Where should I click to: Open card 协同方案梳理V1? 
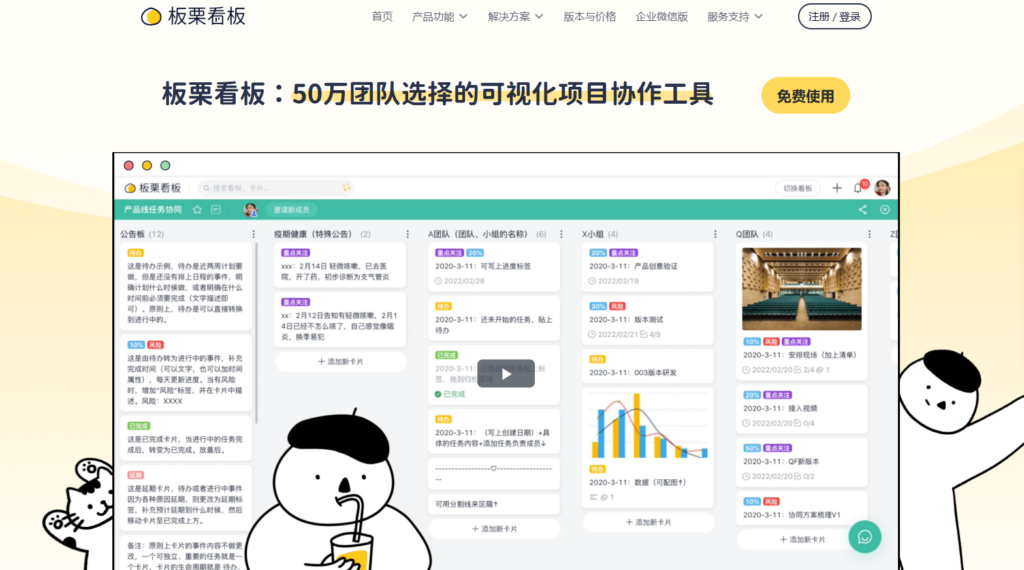click(x=803, y=507)
